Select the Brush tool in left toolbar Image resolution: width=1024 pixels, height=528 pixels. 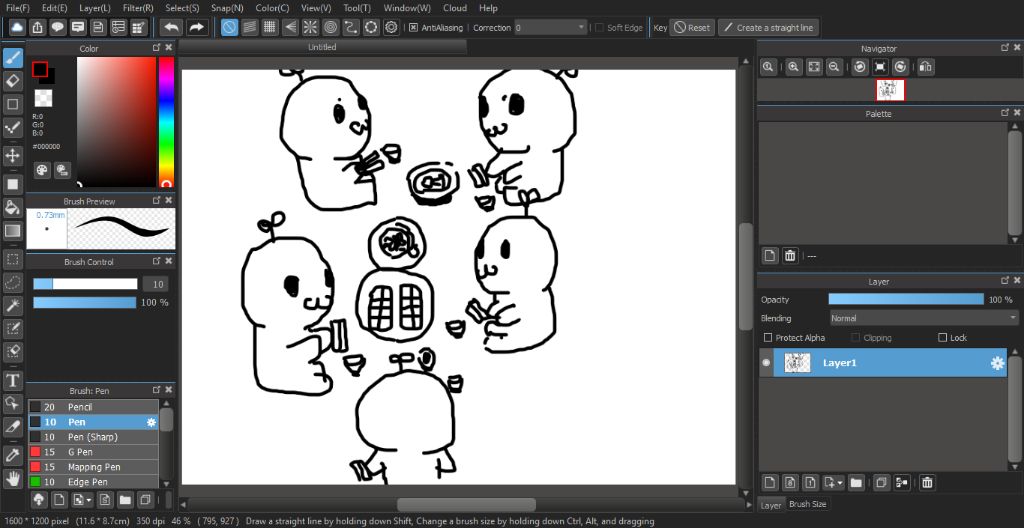coord(12,58)
